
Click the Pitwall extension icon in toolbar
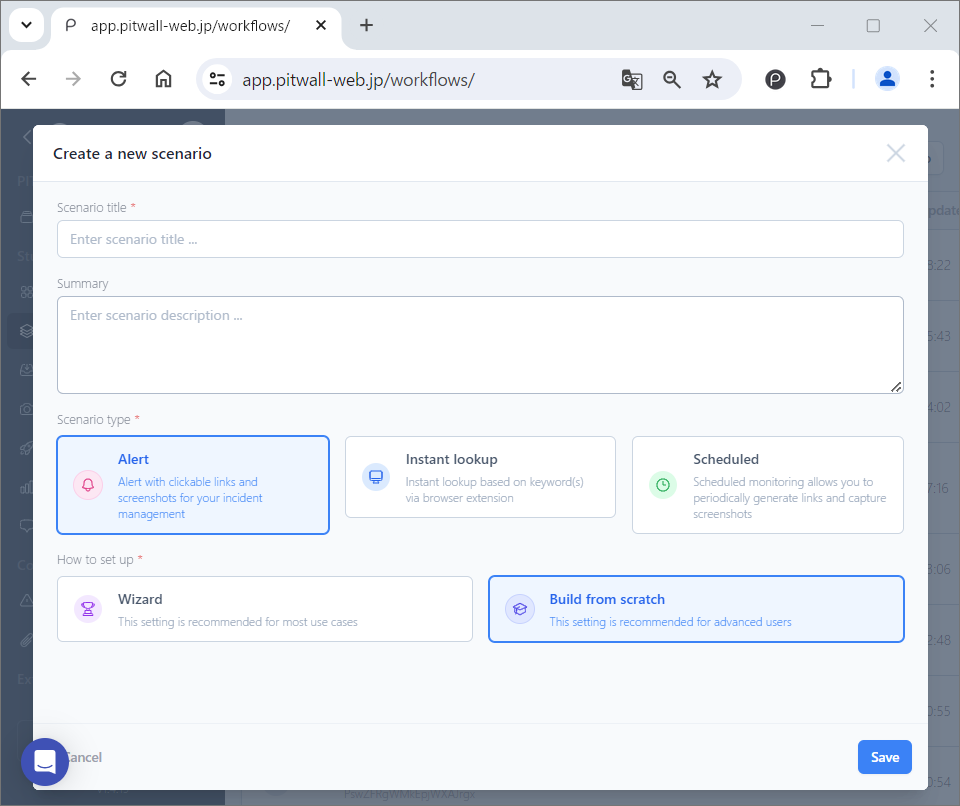[x=776, y=80]
